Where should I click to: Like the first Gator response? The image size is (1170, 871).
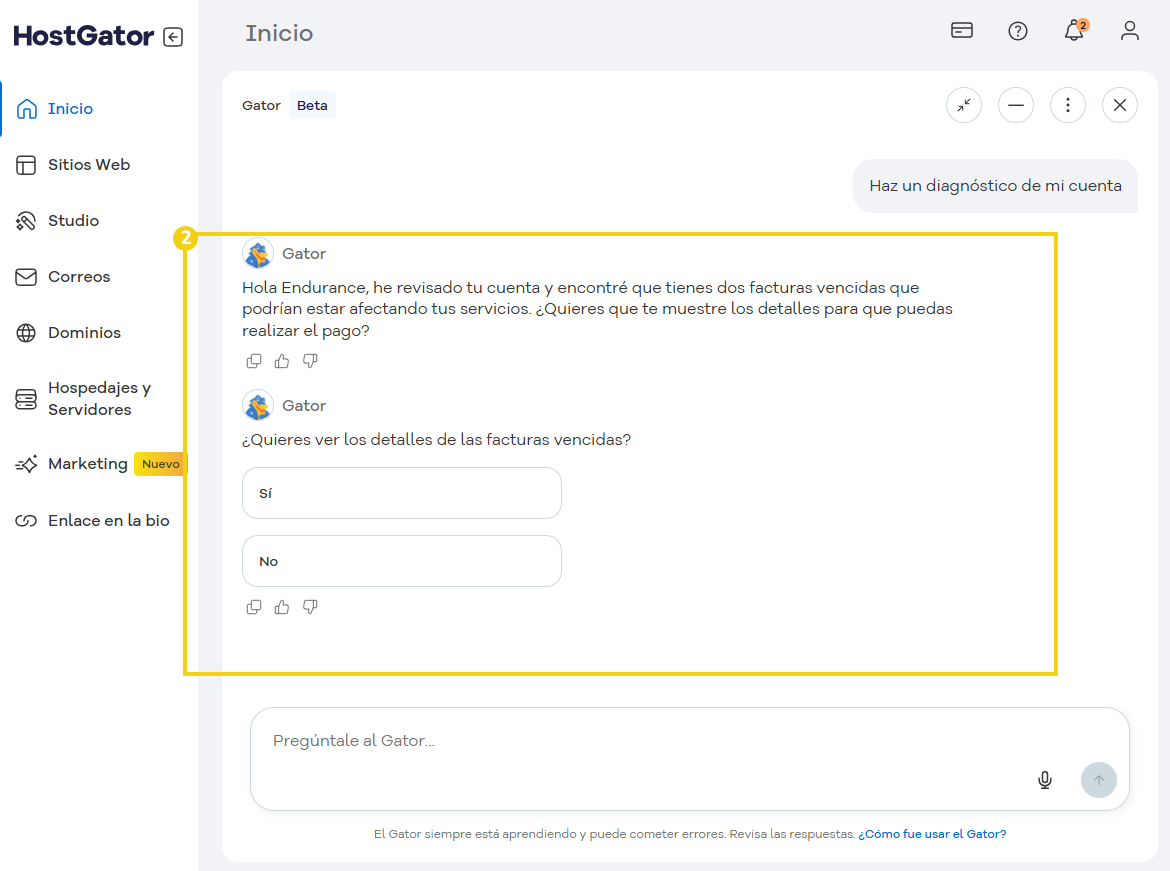coord(282,361)
